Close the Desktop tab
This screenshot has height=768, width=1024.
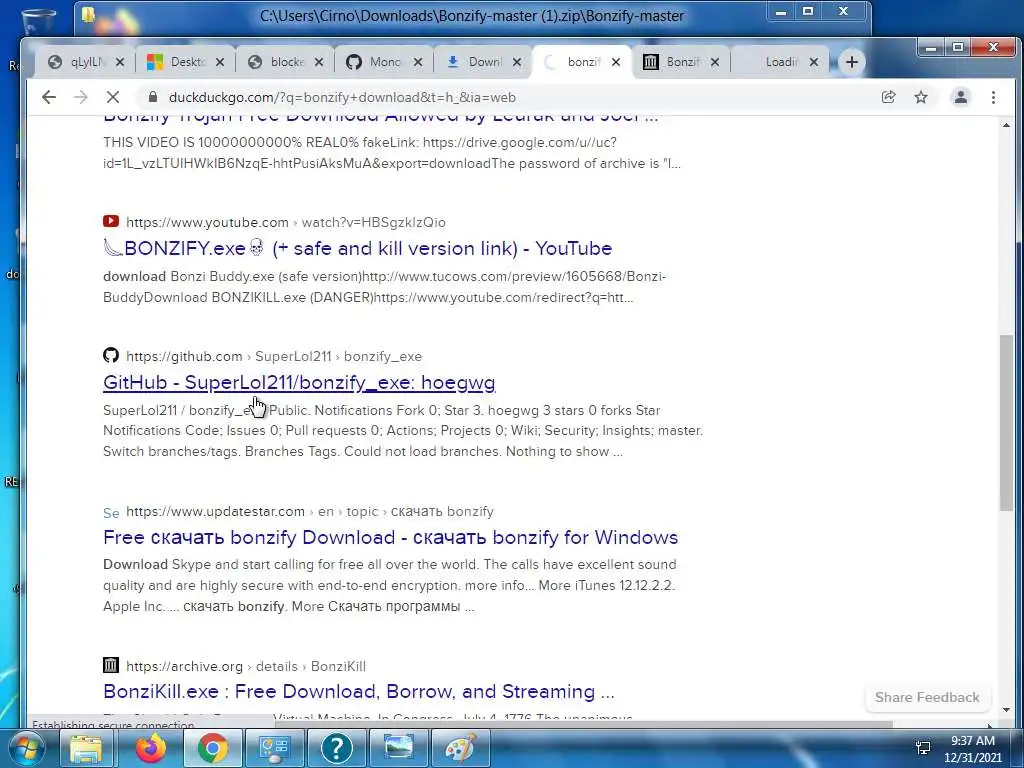pos(220,62)
